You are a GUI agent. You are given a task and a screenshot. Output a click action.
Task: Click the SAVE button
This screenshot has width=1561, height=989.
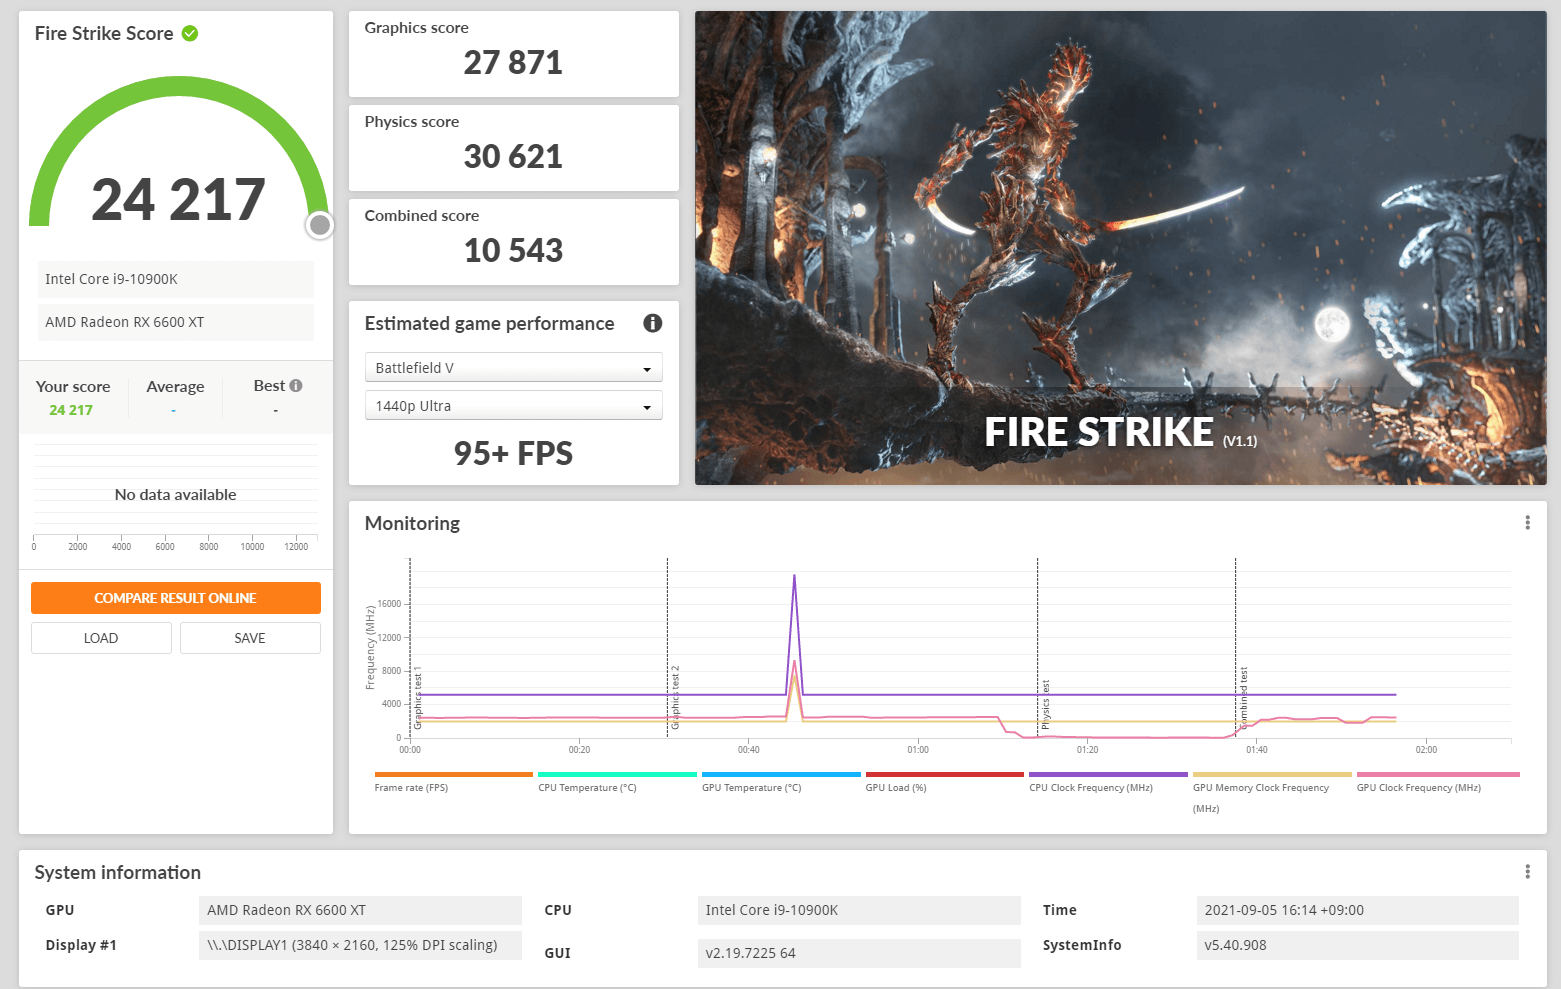[x=250, y=638]
